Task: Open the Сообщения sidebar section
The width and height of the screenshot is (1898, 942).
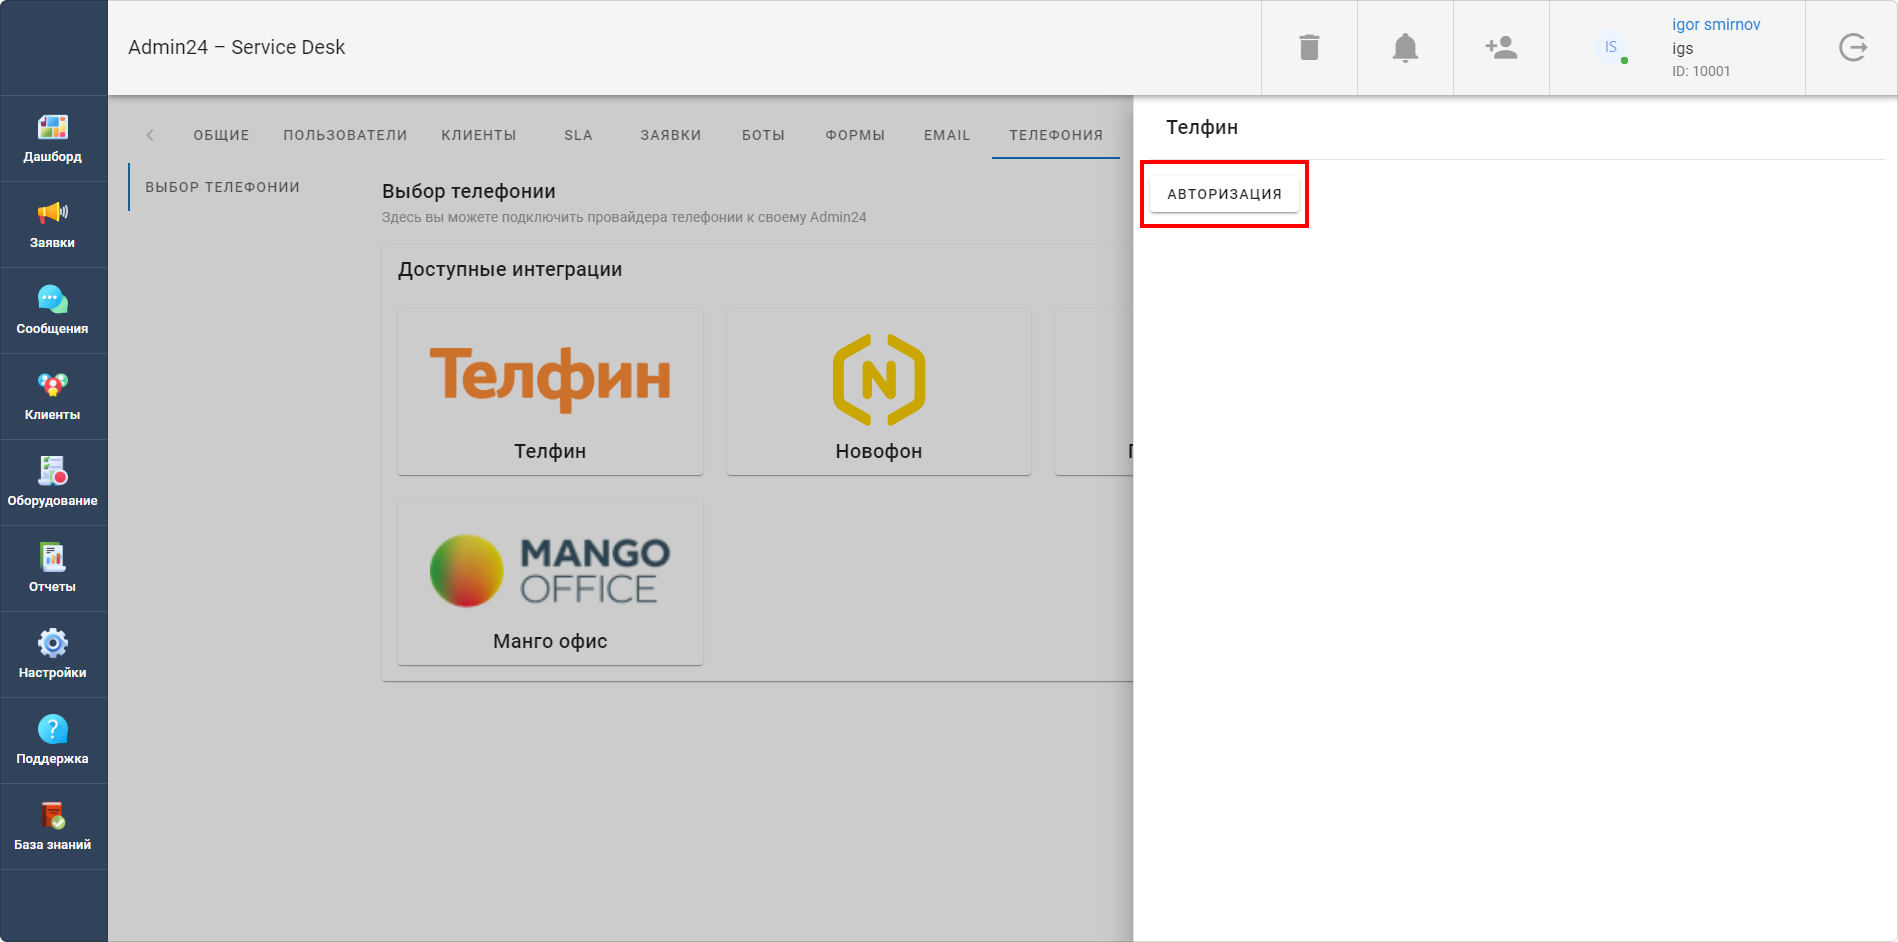Action: [53, 311]
